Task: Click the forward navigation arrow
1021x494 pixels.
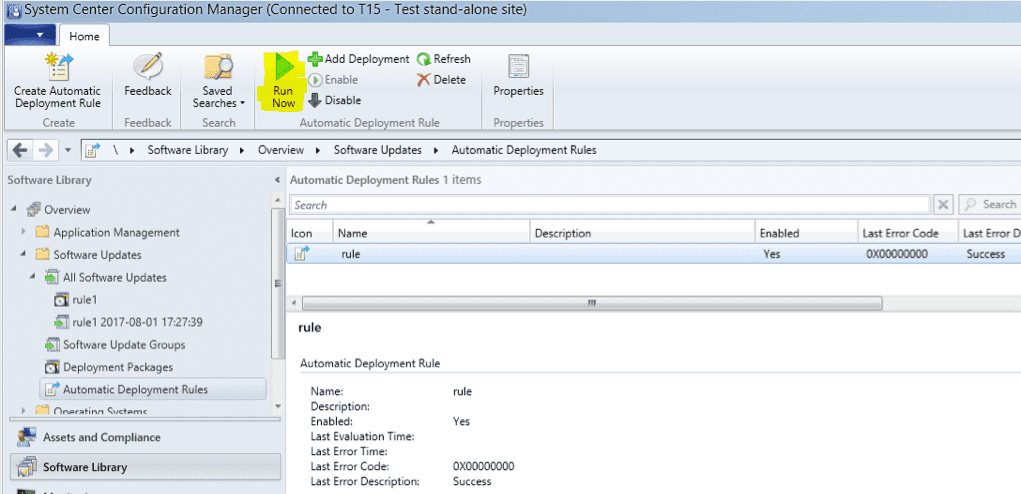Action: click(46, 150)
